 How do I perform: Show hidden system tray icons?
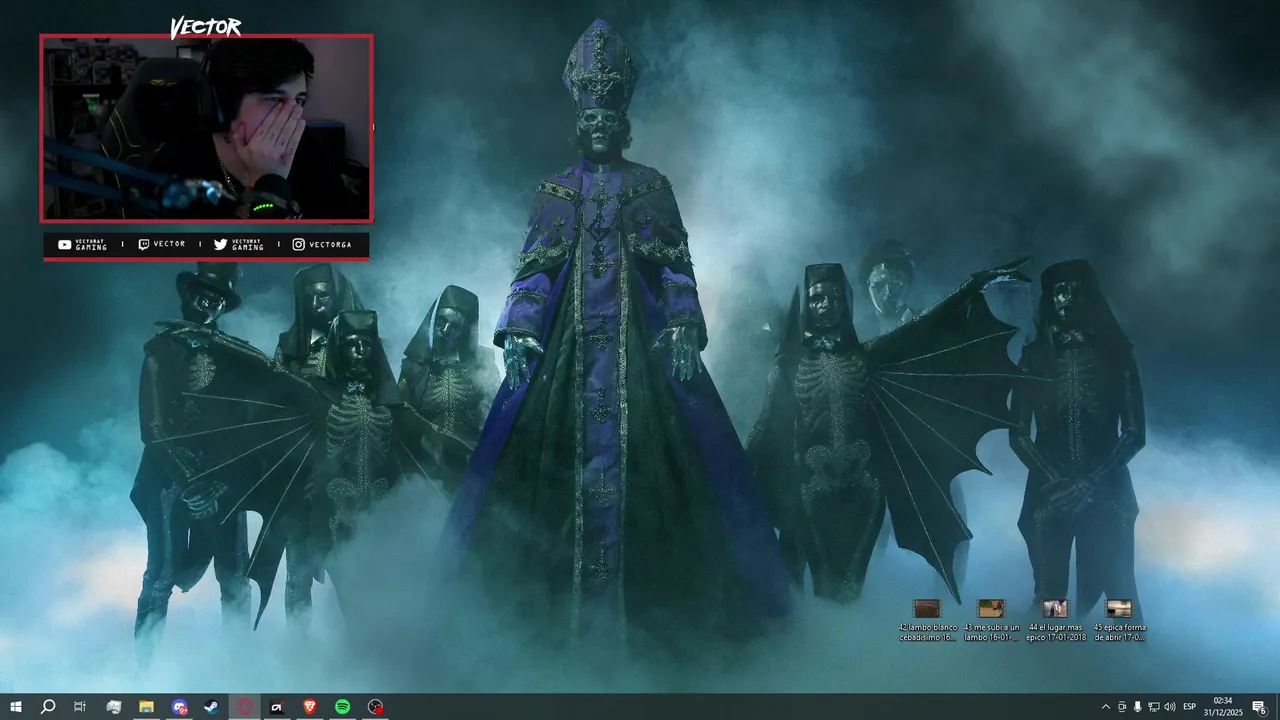[x=1105, y=707]
